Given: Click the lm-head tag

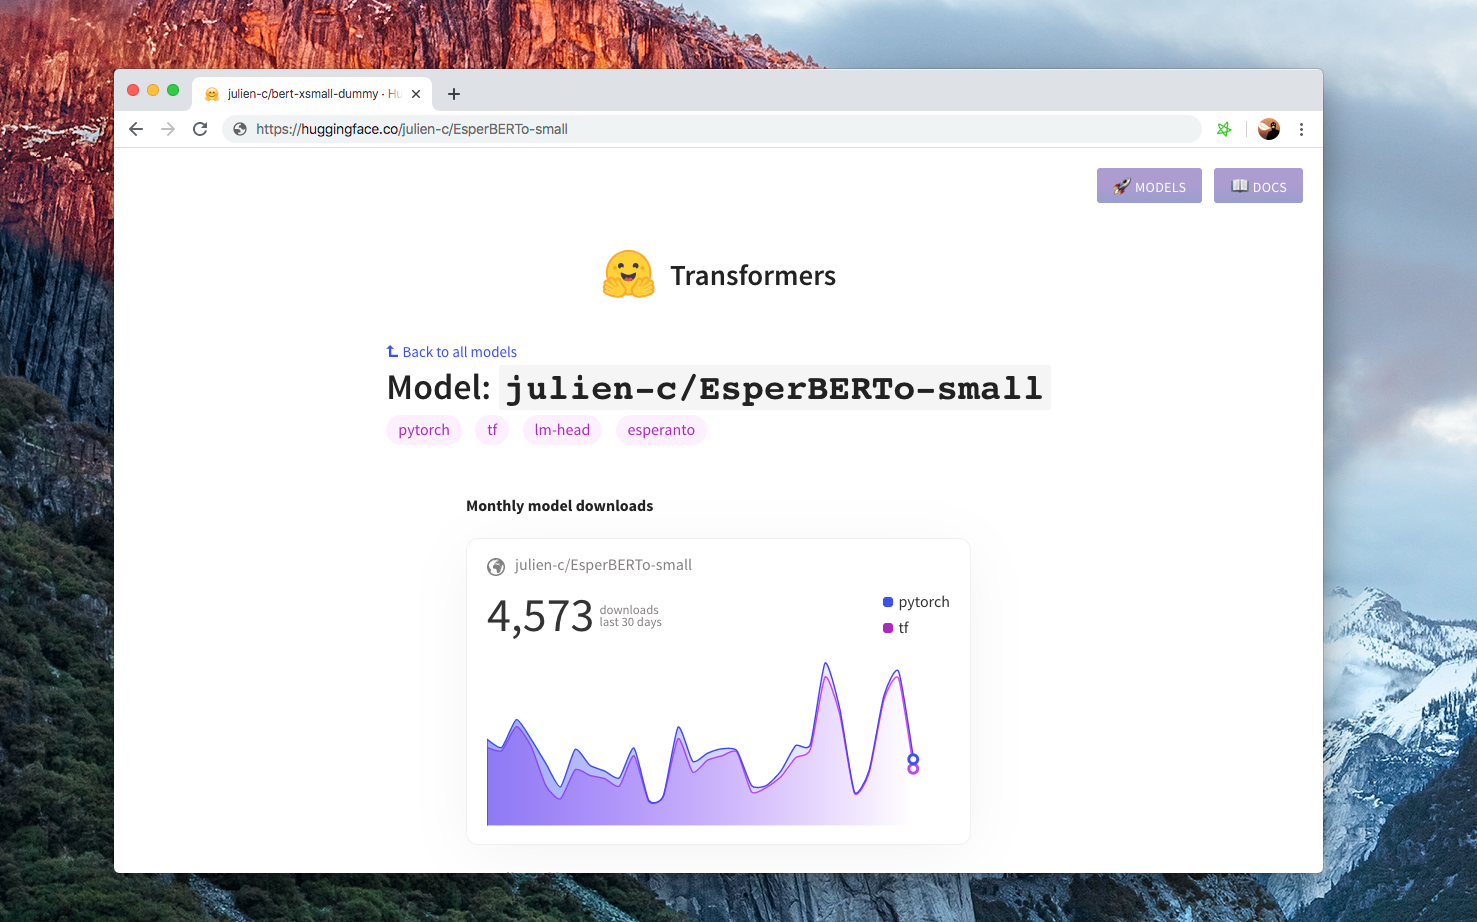Looking at the screenshot, I should 562,430.
